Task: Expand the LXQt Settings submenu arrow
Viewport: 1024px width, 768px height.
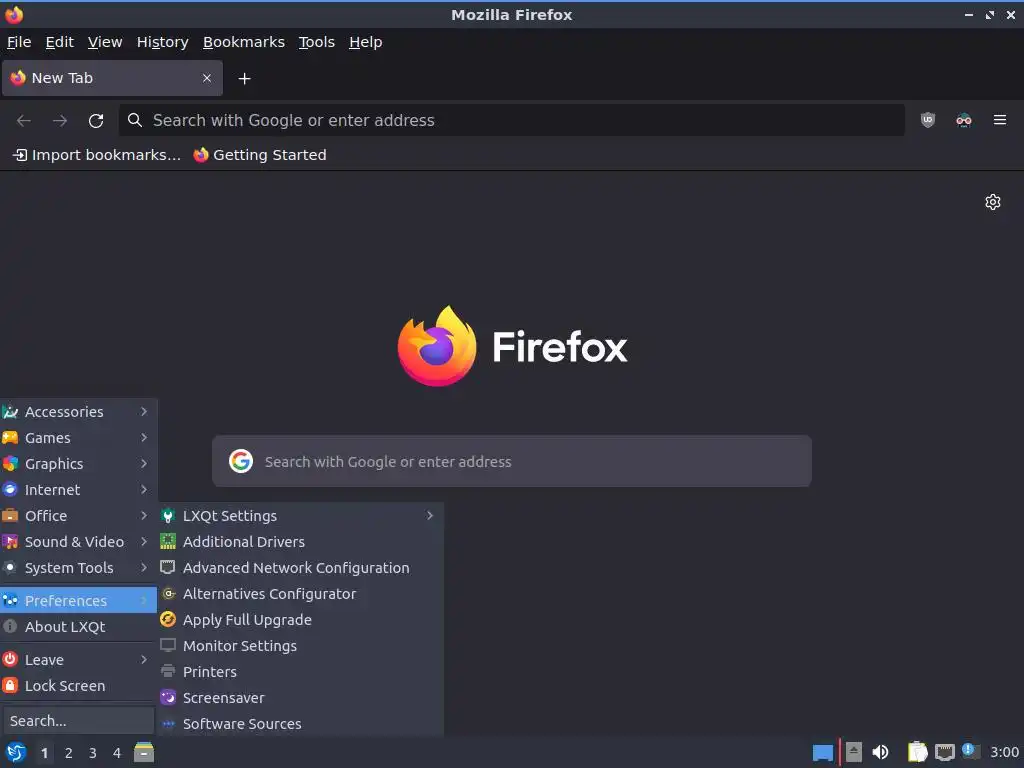Action: [x=430, y=516]
